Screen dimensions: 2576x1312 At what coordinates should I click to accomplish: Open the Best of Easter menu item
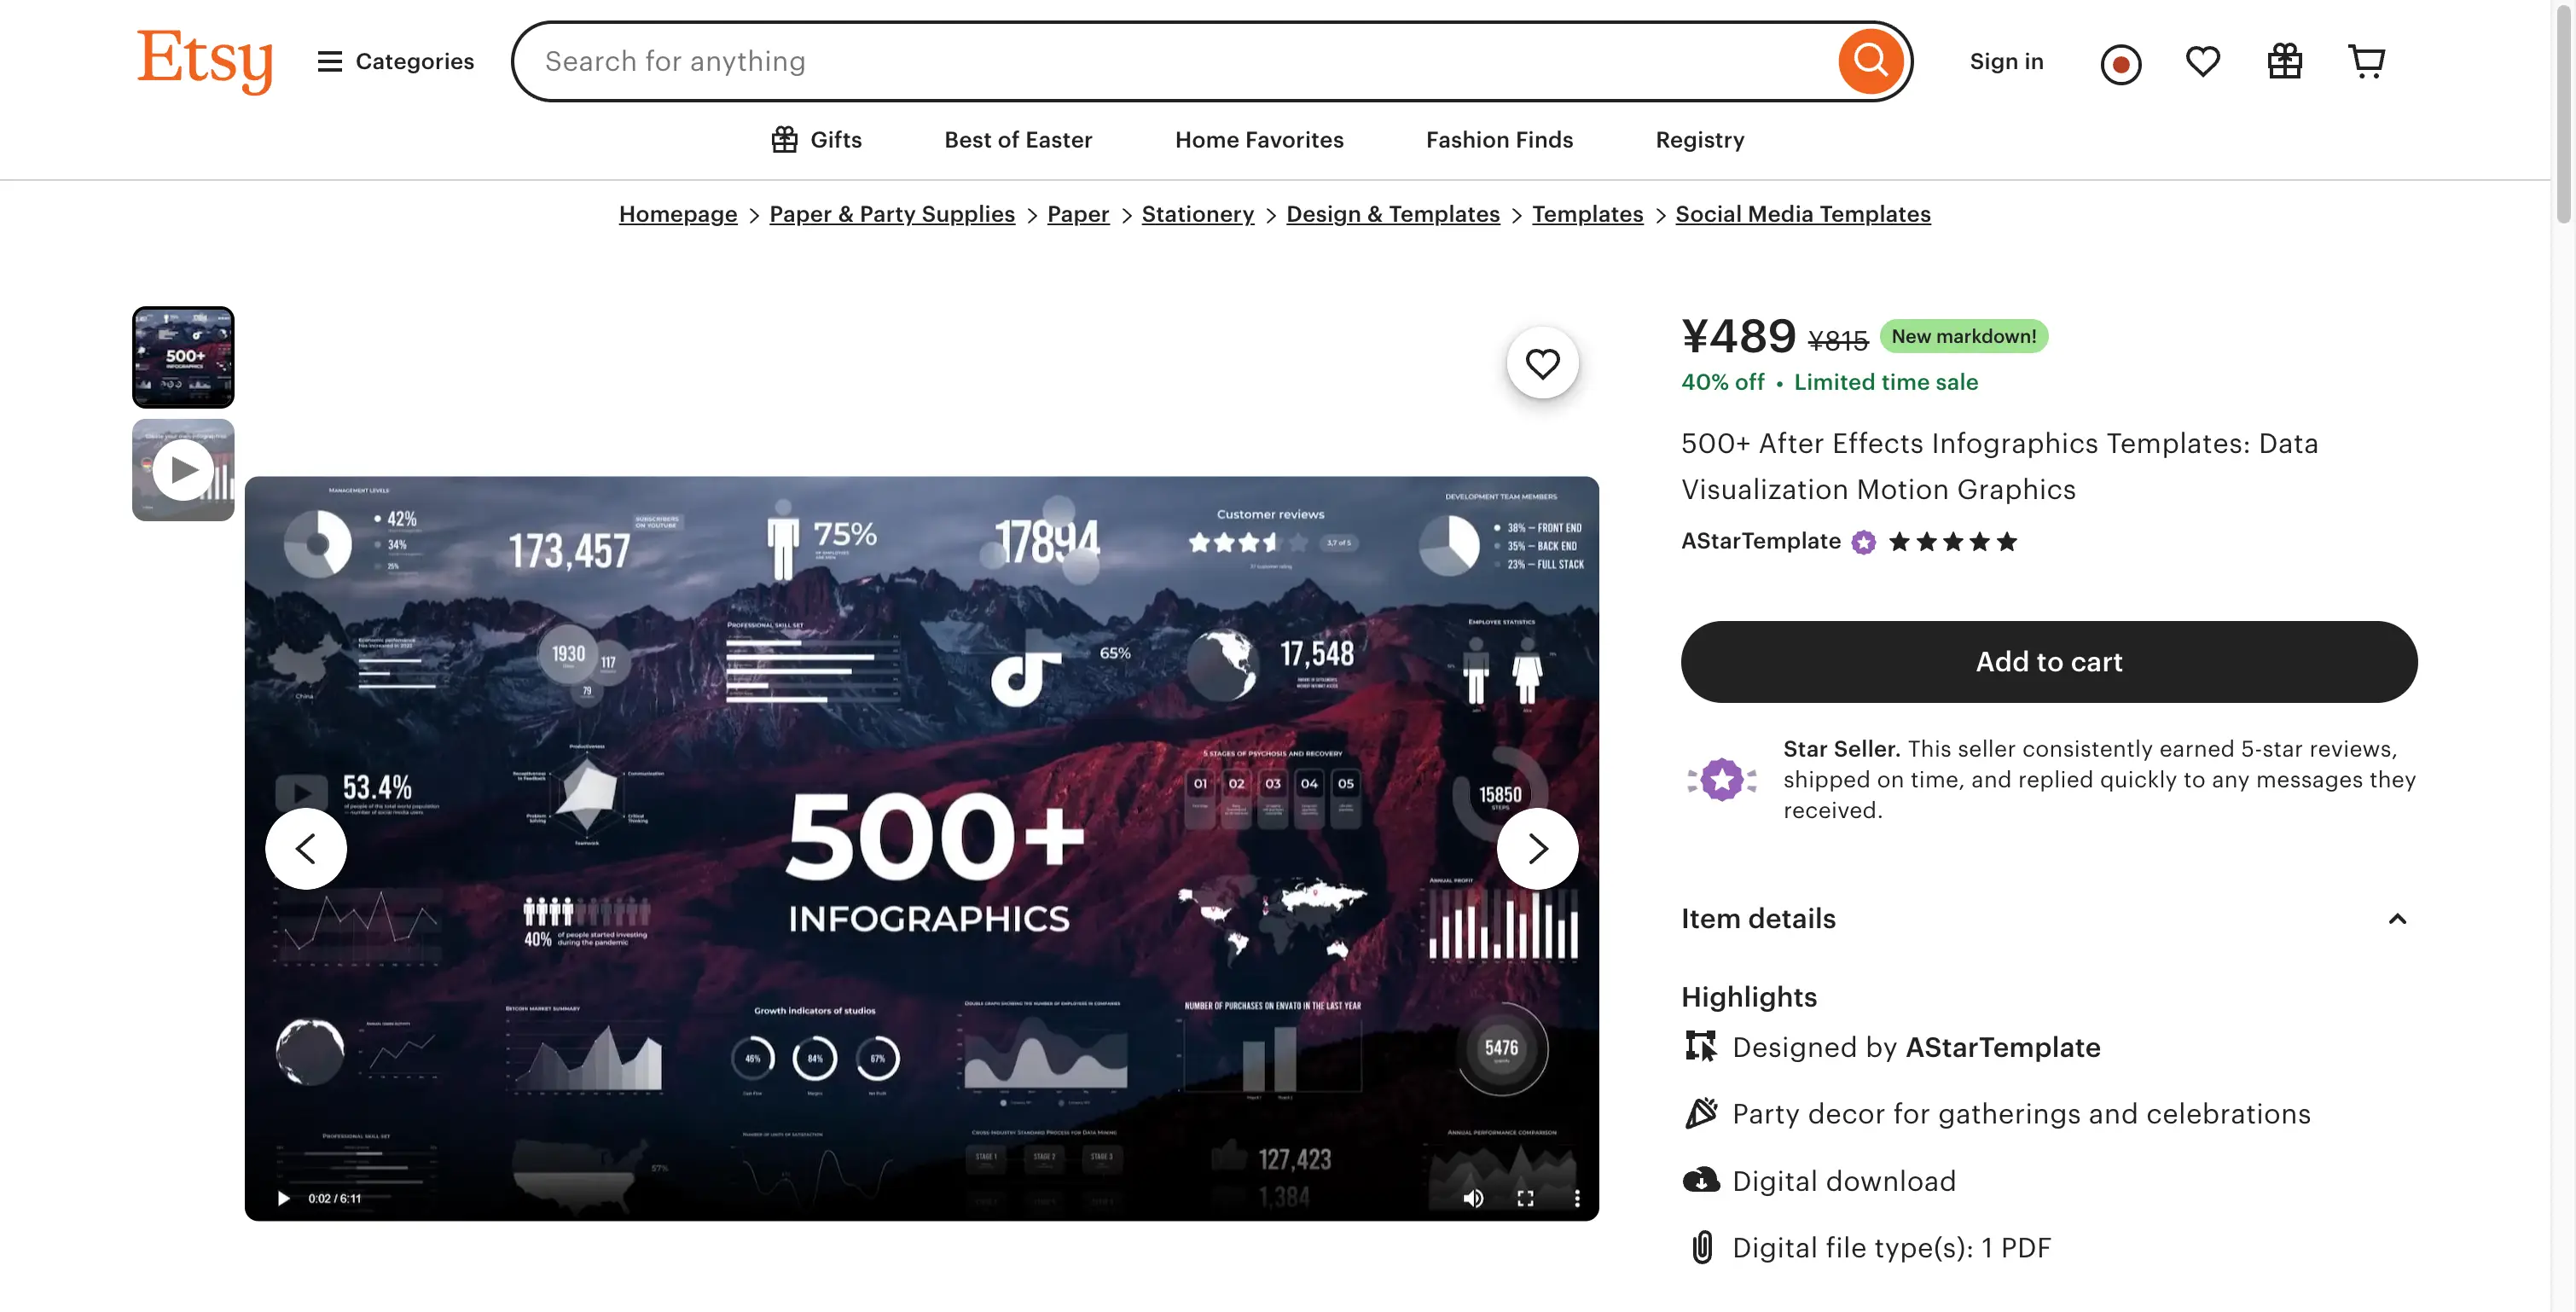point(1018,140)
